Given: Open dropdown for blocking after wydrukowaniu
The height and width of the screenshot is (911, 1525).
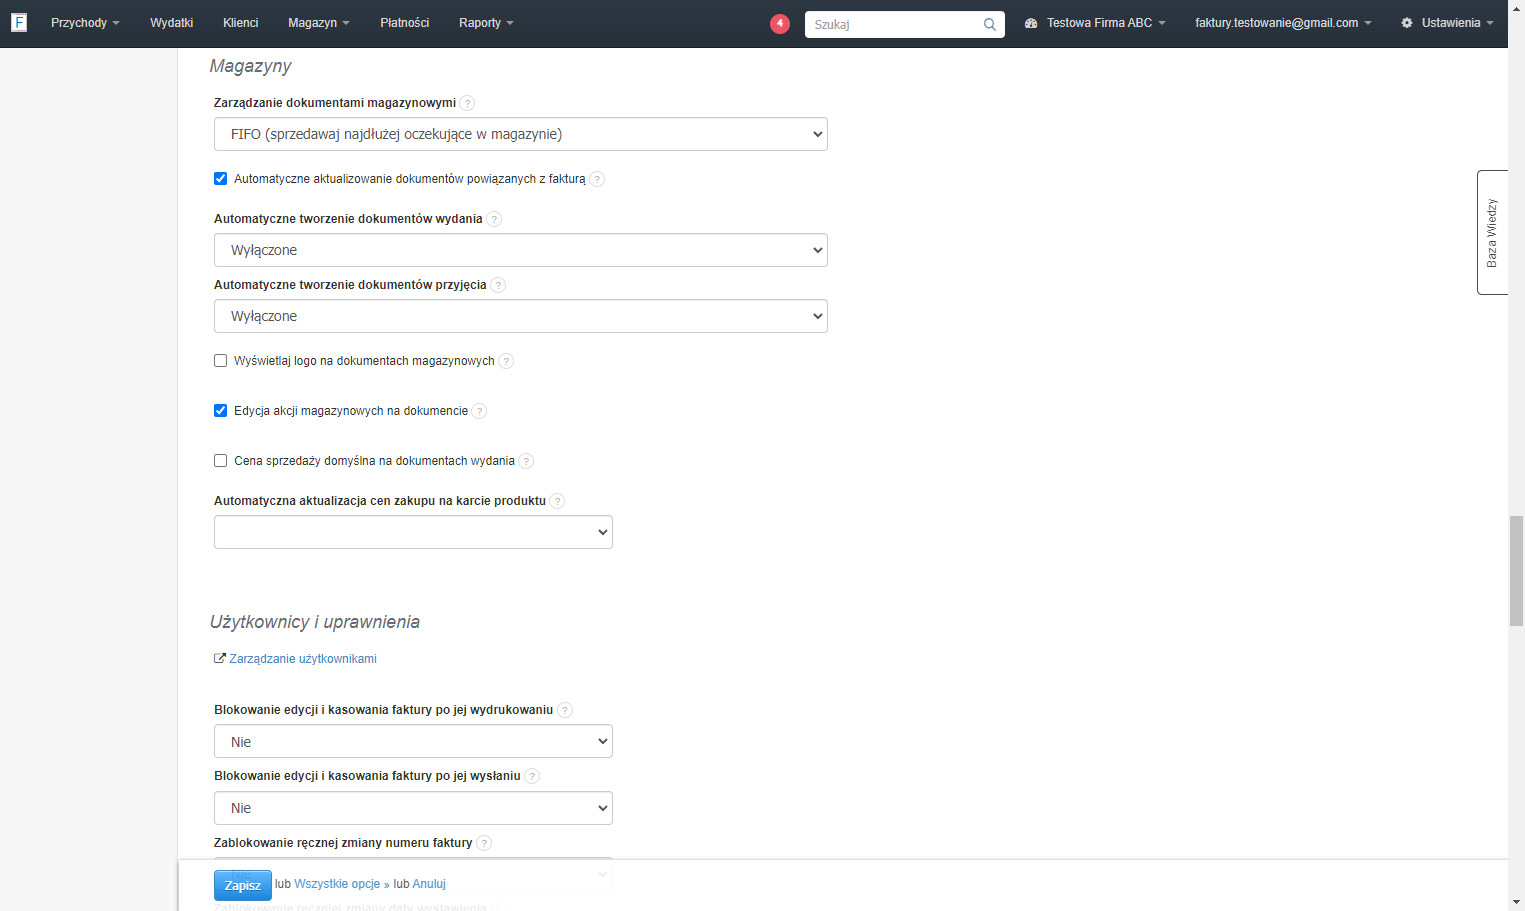Looking at the screenshot, I should pos(413,741).
